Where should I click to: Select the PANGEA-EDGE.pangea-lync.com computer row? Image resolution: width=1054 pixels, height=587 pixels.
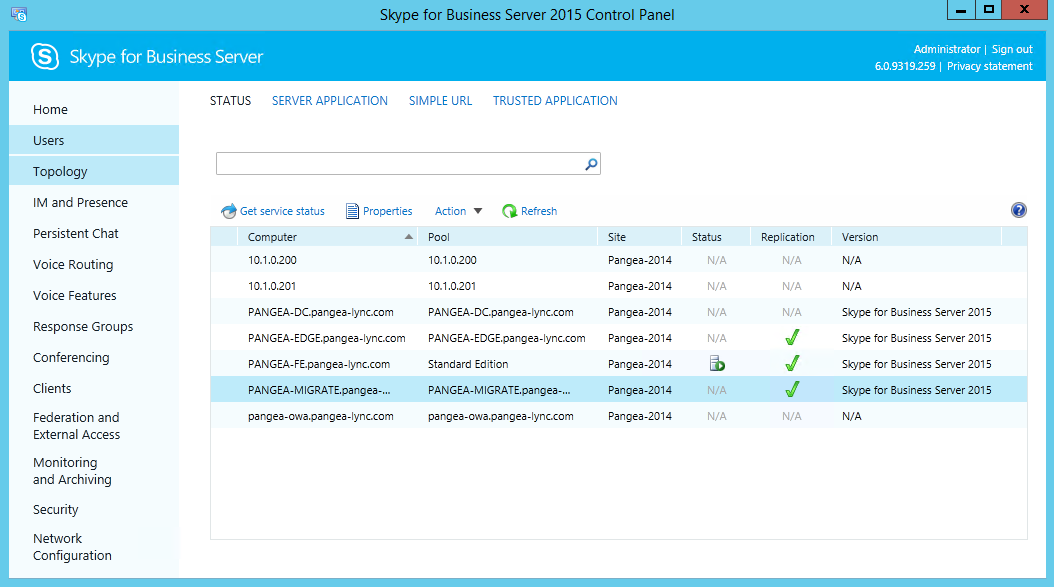618,338
